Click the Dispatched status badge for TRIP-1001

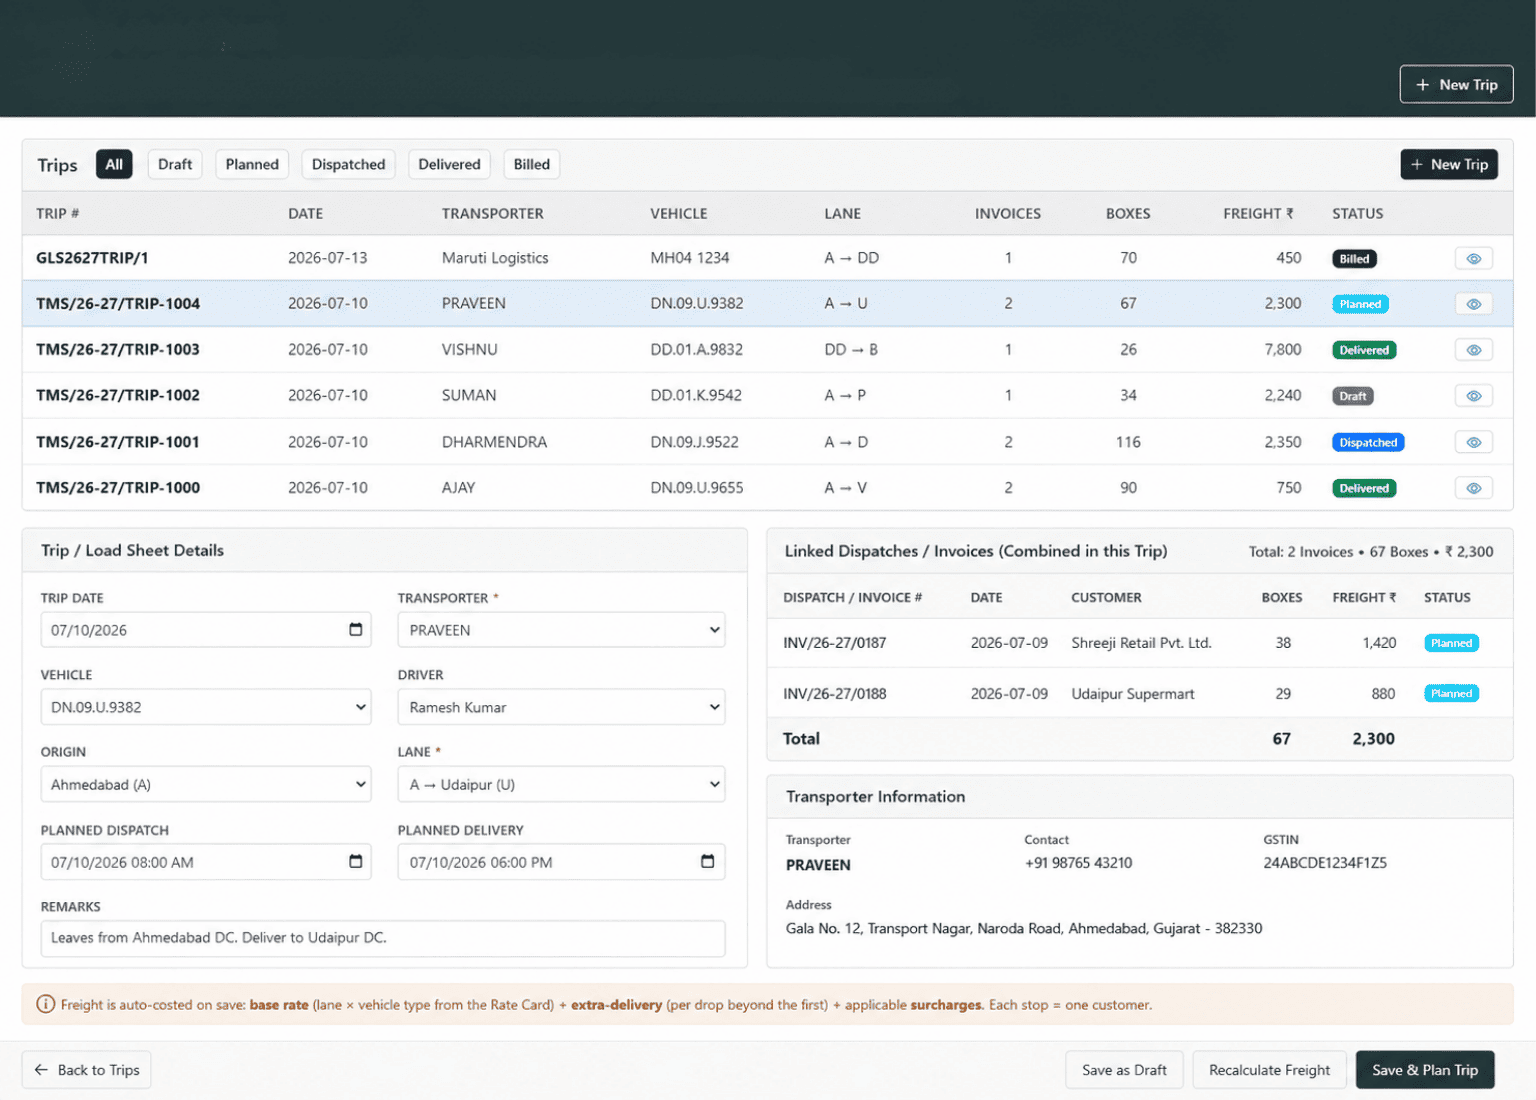pos(1368,442)
